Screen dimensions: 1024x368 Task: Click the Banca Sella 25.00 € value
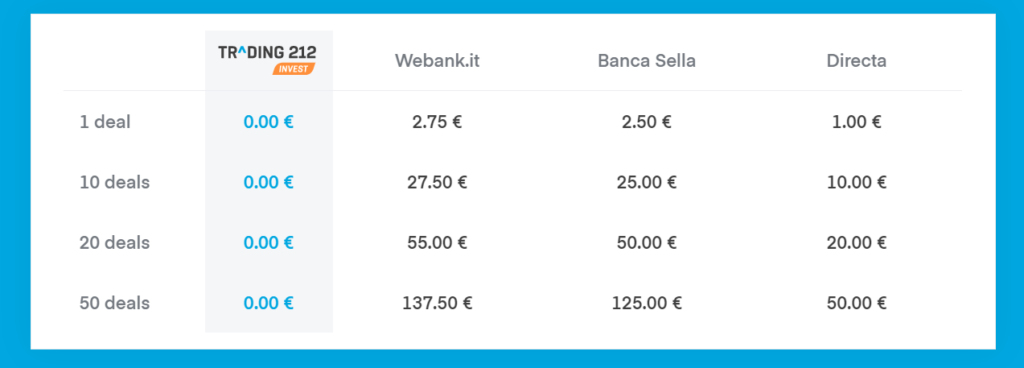[x=647, y=182]
